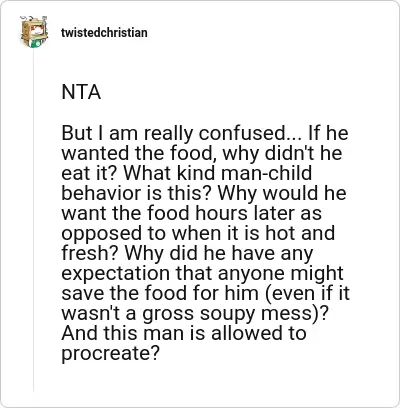The height and width of the screenshot is (408, 400).
Task: Click the line 'fresh? Why did he have any'
Action: pyautogui.click(x=187, y=253)
